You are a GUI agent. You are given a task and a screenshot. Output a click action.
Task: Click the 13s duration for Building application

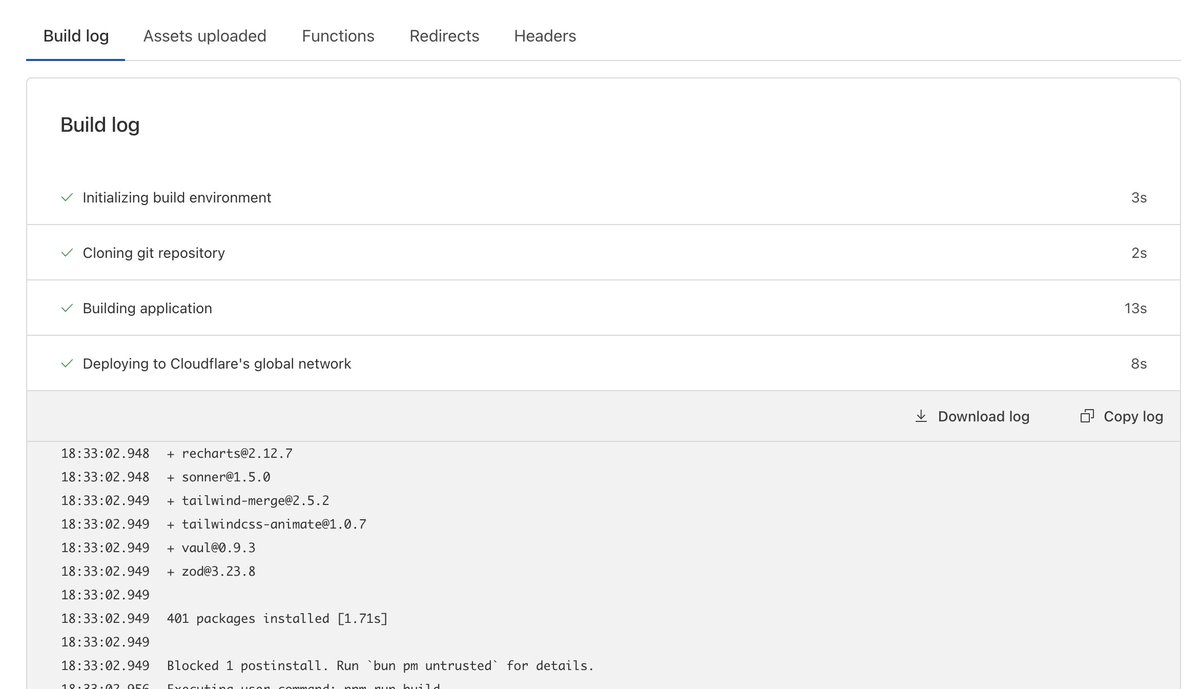[1135, 308]
